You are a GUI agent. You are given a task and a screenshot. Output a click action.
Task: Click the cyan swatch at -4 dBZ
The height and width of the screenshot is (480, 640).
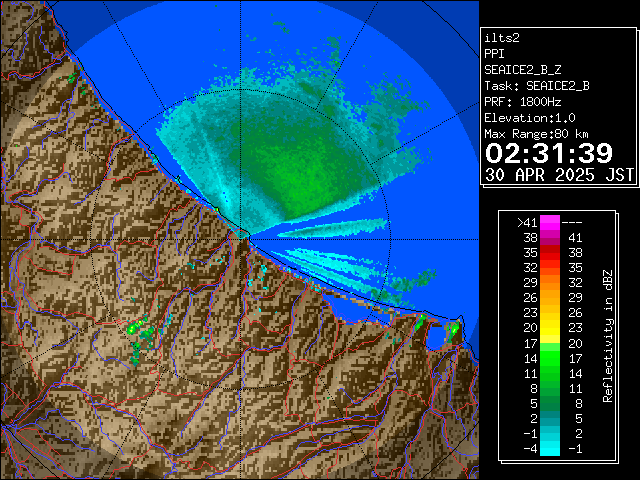coord(550,448)
